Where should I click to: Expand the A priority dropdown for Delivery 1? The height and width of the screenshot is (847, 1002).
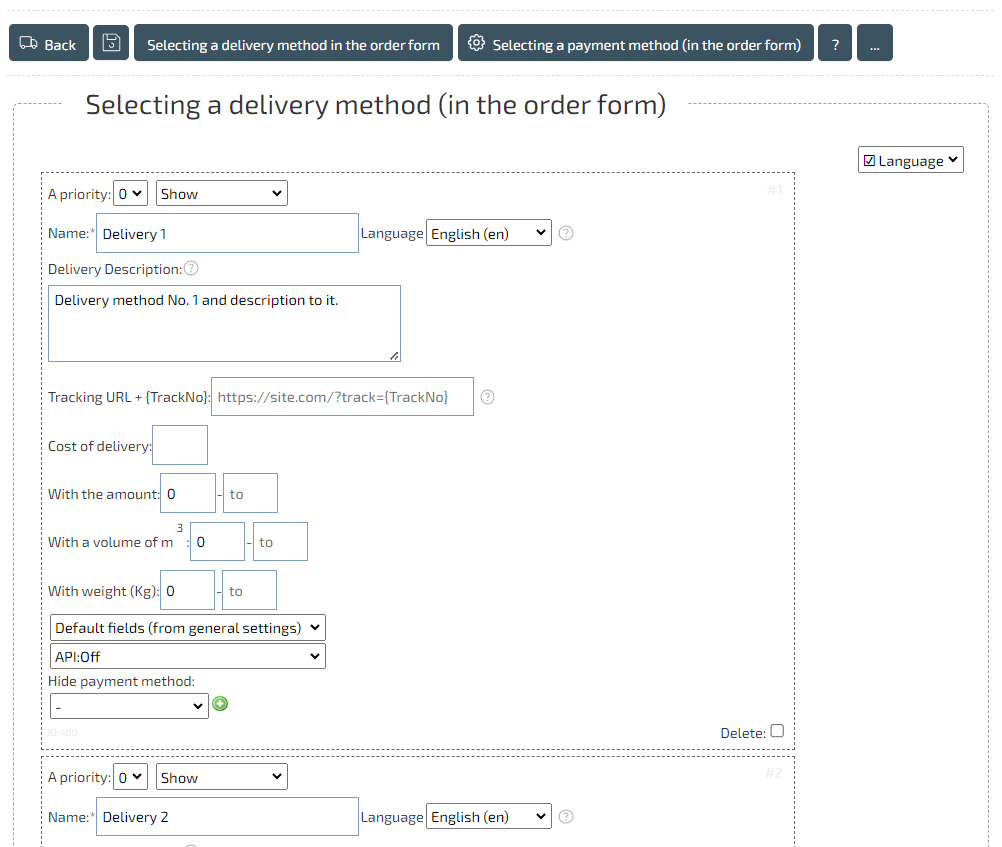coord(130,194)
